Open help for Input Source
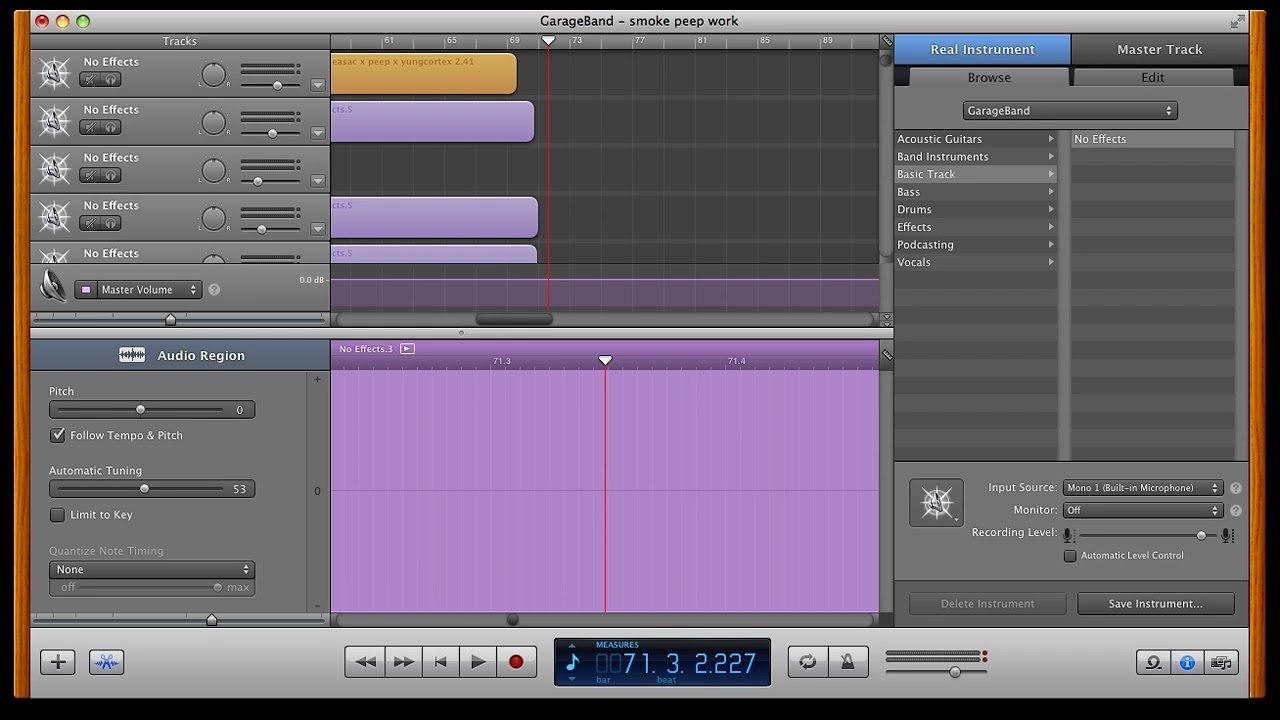 [x=1236, y=488]
